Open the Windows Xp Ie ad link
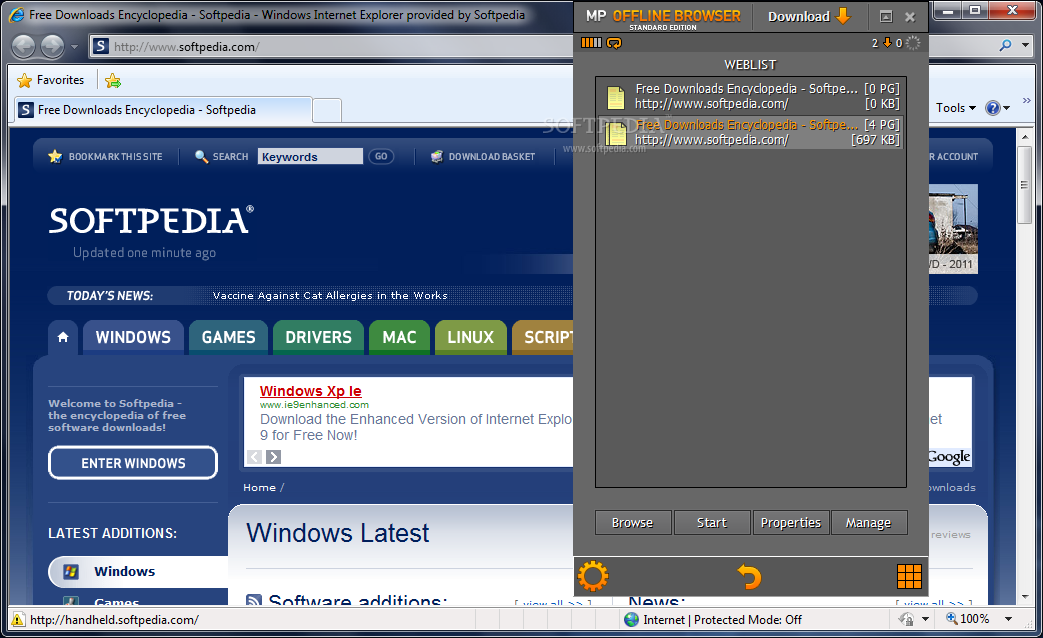Image resolution: width=1043 pixels, height=638 pixels. point(311,391)
